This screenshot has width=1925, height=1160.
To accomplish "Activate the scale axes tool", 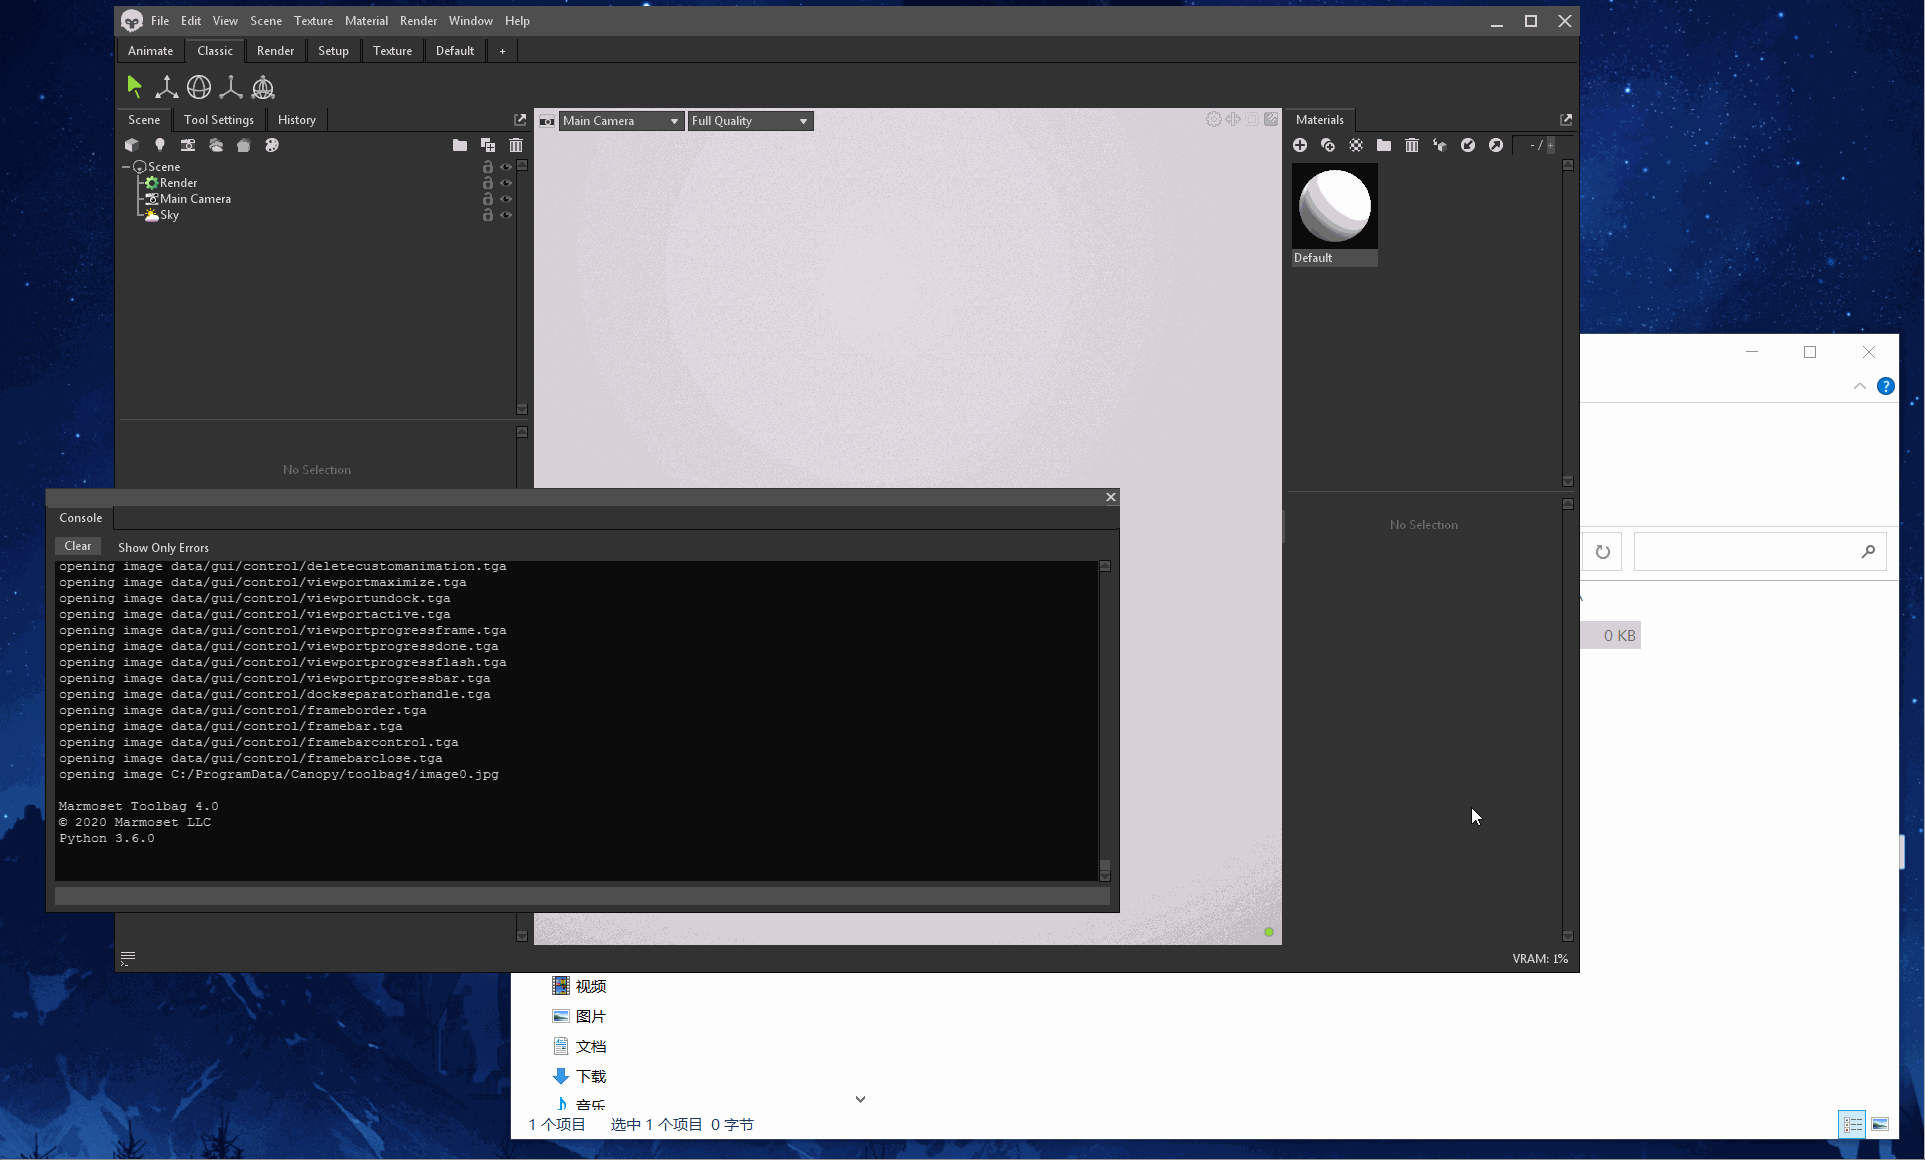I will 231,87.
